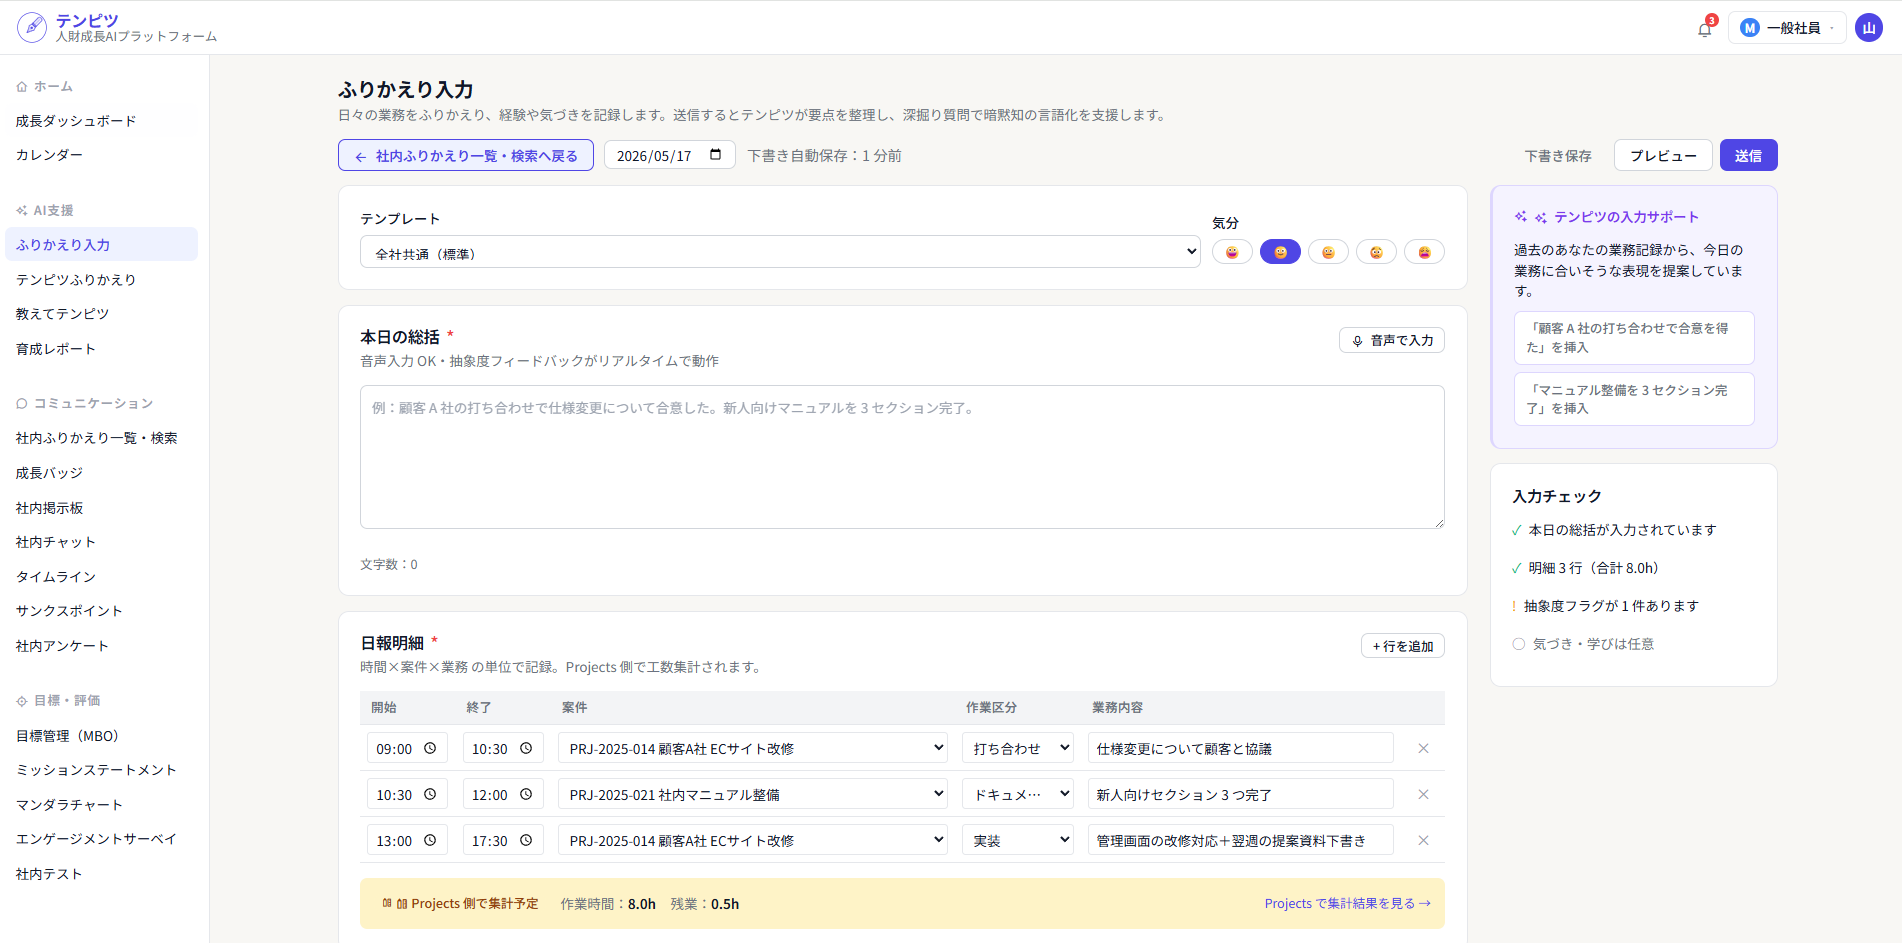Click ＋行を追加 to add row

[1402, 646]
